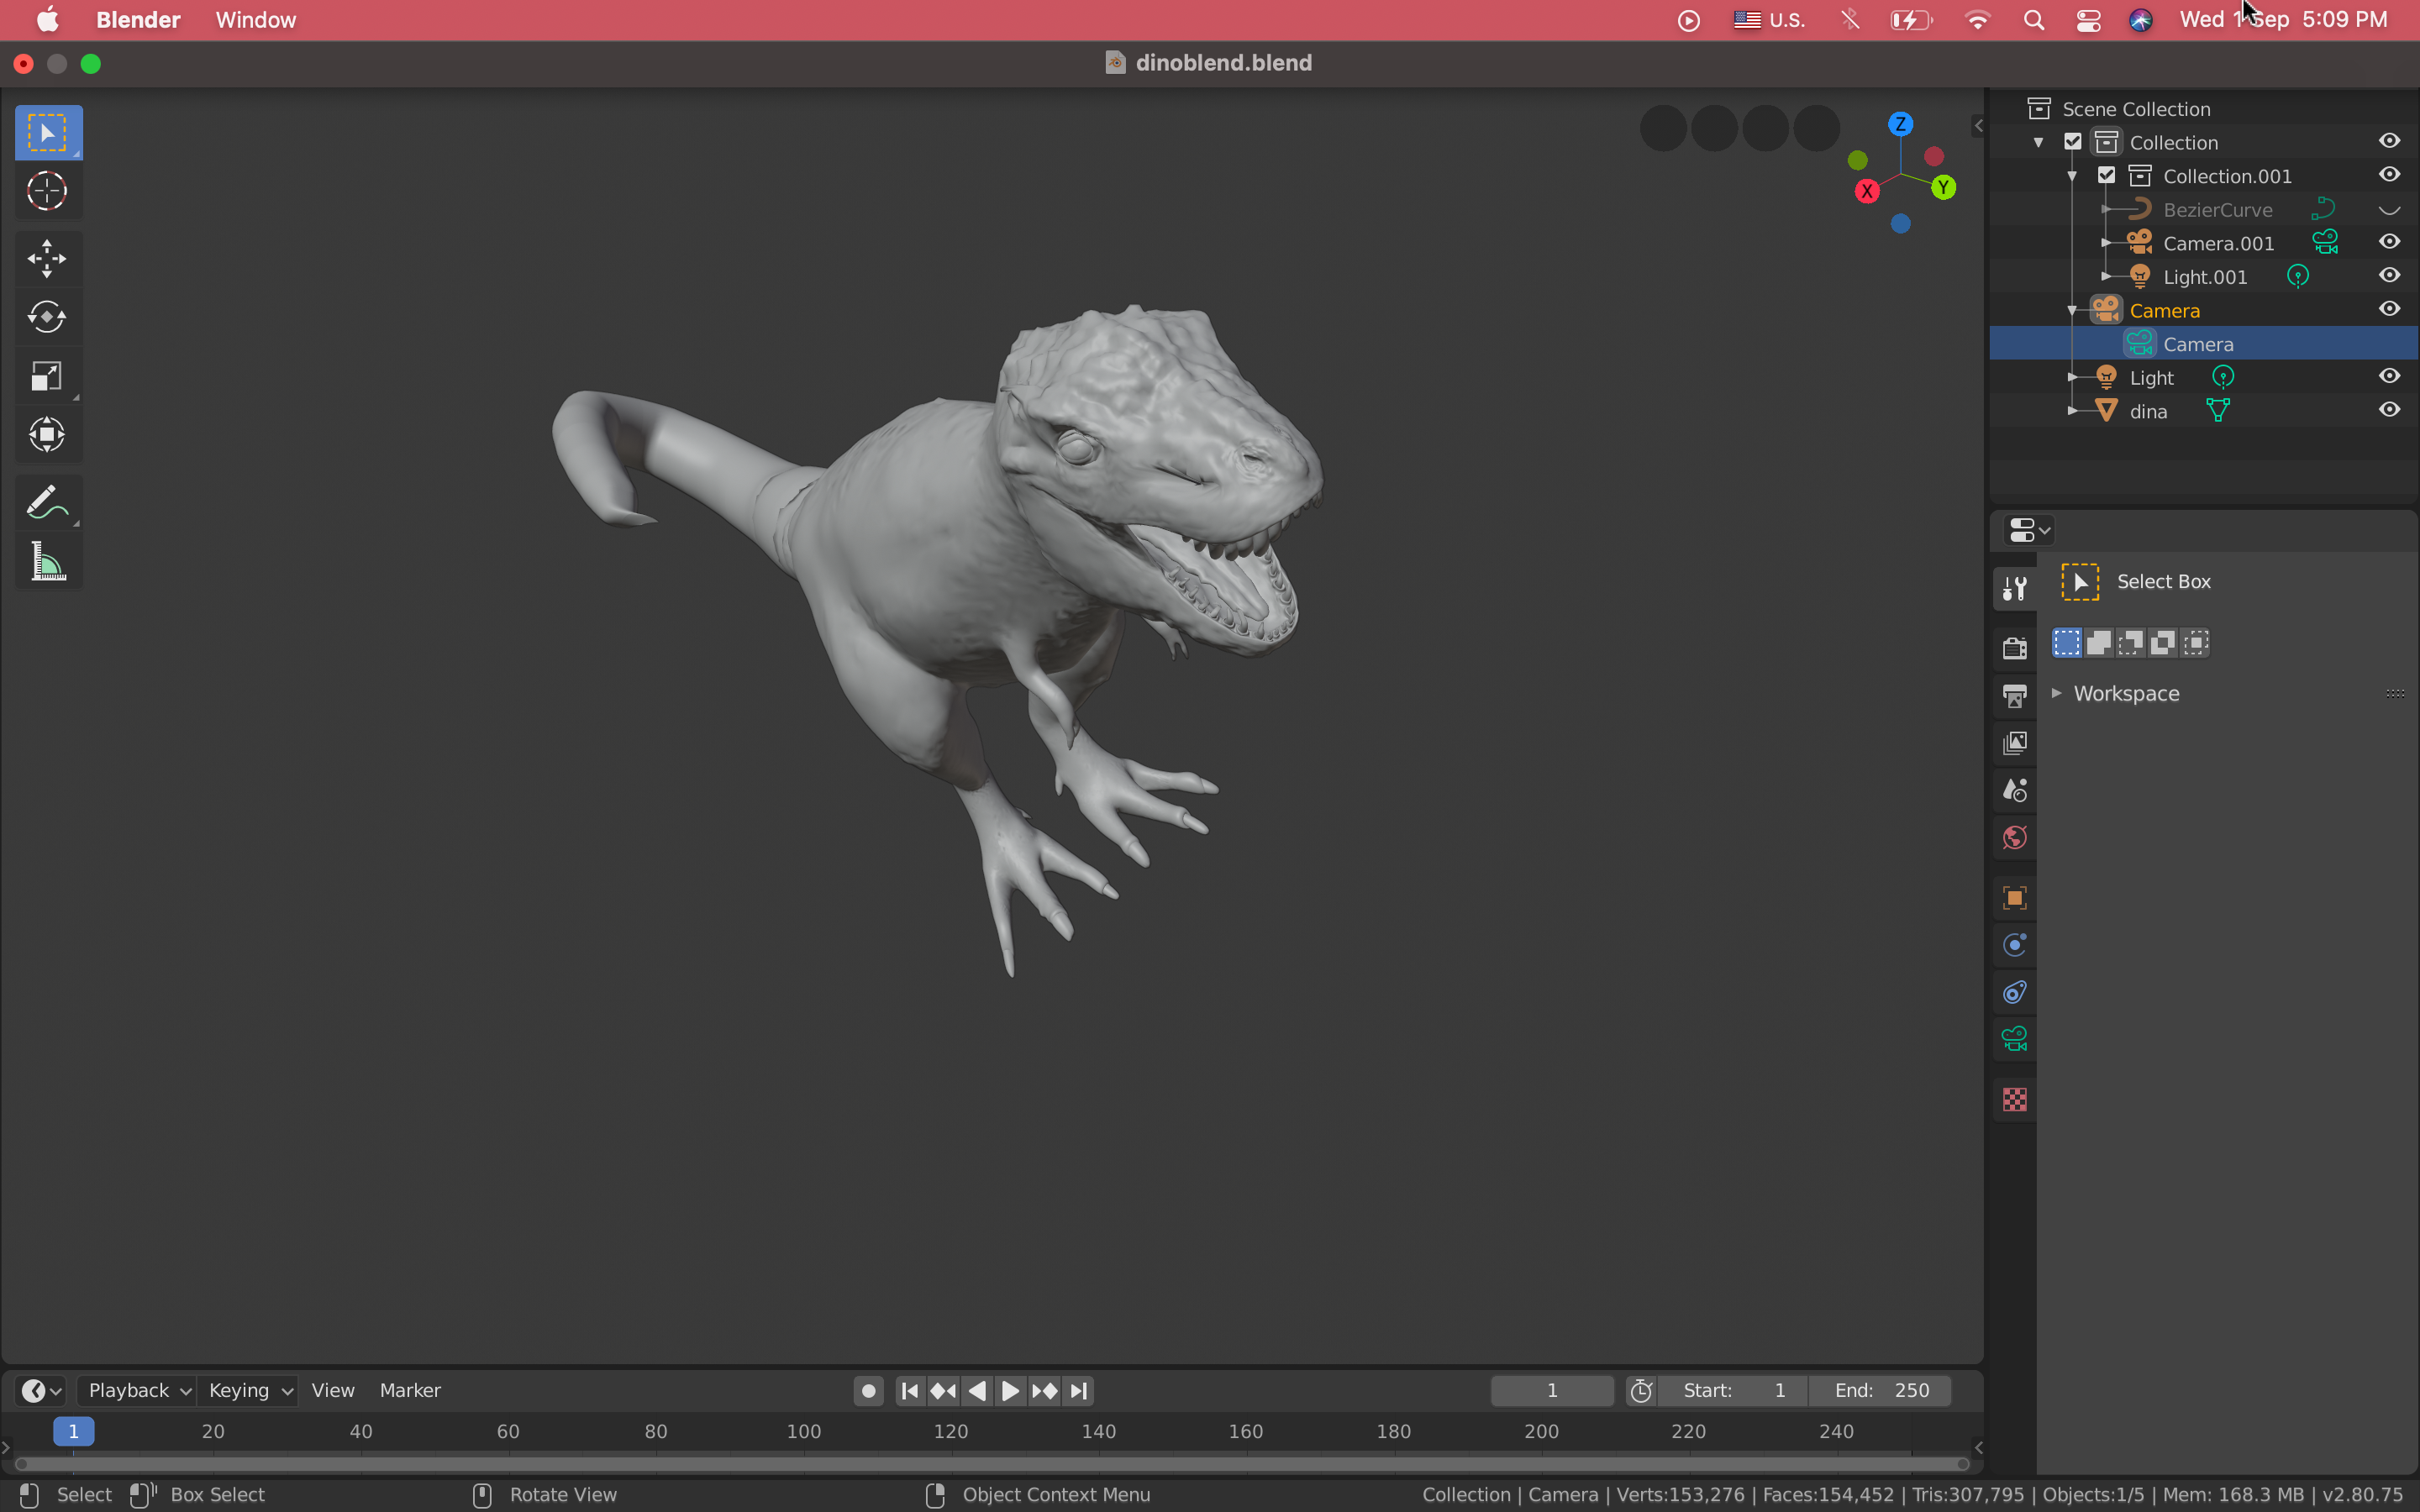
Task: Hide Light.001 using its eye icon
Action: pos(2389,275)
